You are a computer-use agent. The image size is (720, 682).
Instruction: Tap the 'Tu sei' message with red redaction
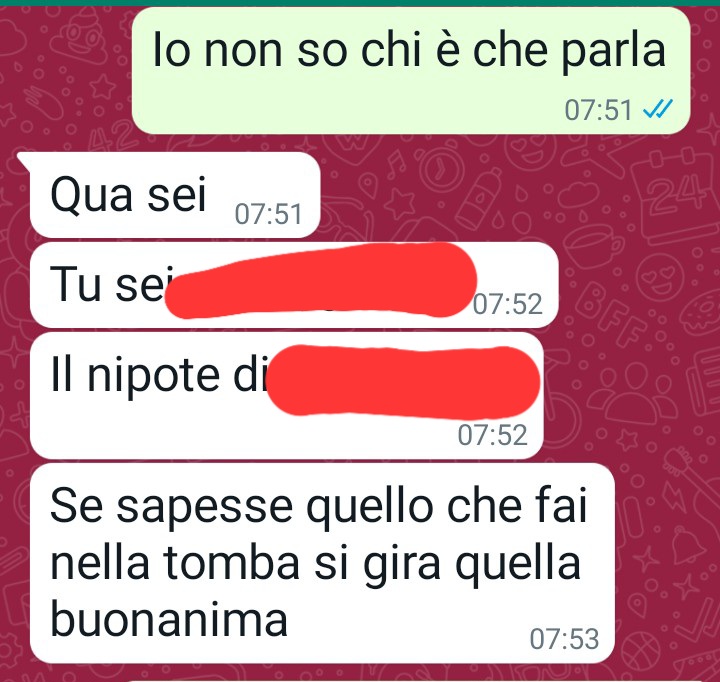294,285
